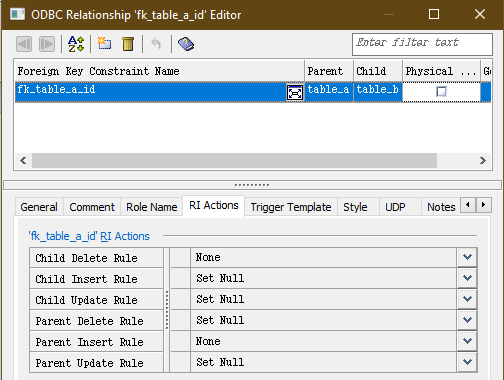Open the help book icon
This screenshot has height=380, width=504.
(x=186, y=44)
